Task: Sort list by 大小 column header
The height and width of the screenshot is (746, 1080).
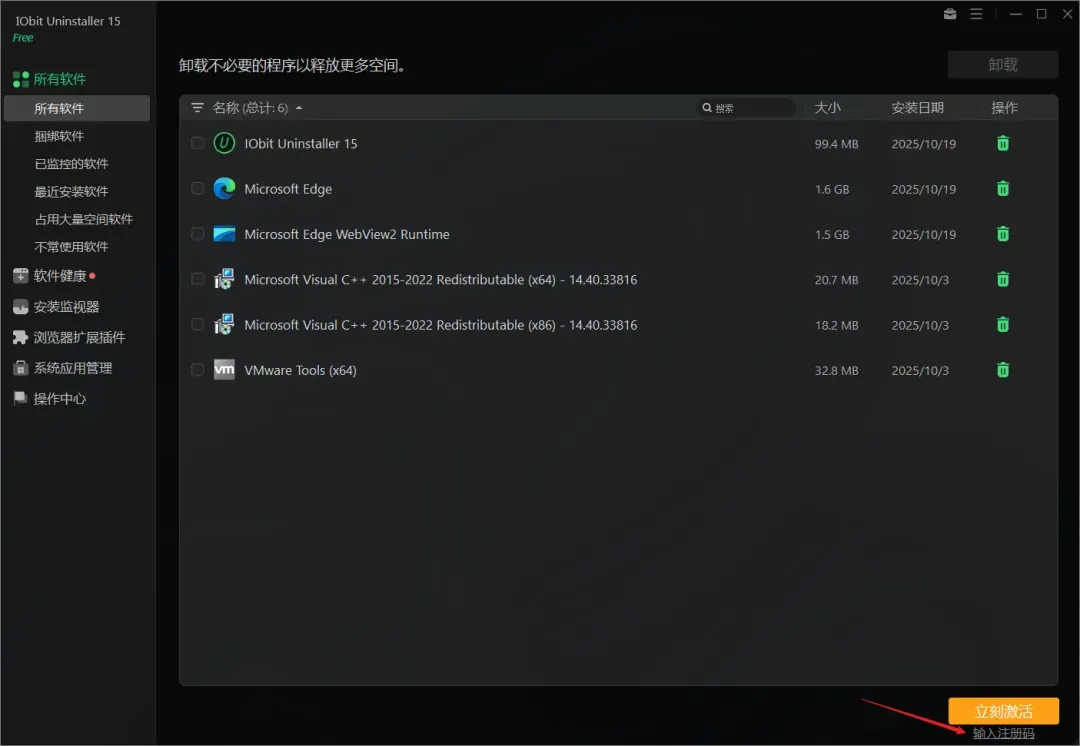Action: point(827,107)
